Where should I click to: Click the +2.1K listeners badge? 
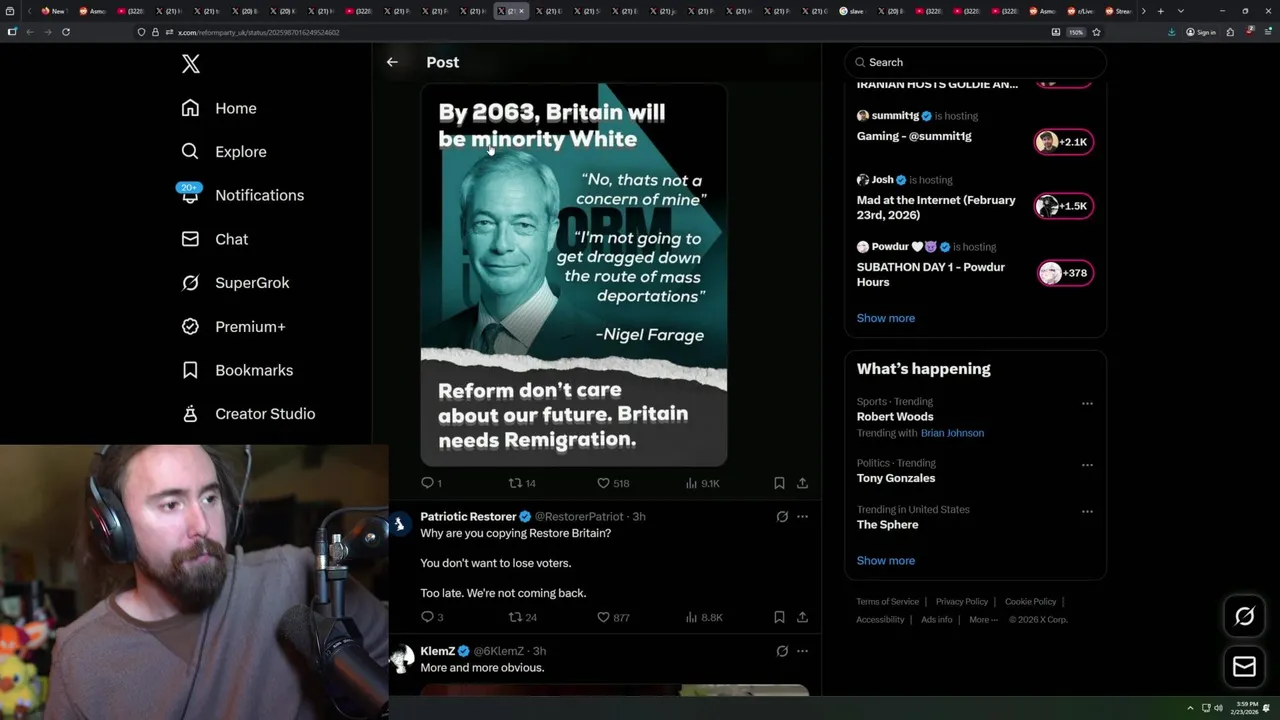tap(1064, 142)
